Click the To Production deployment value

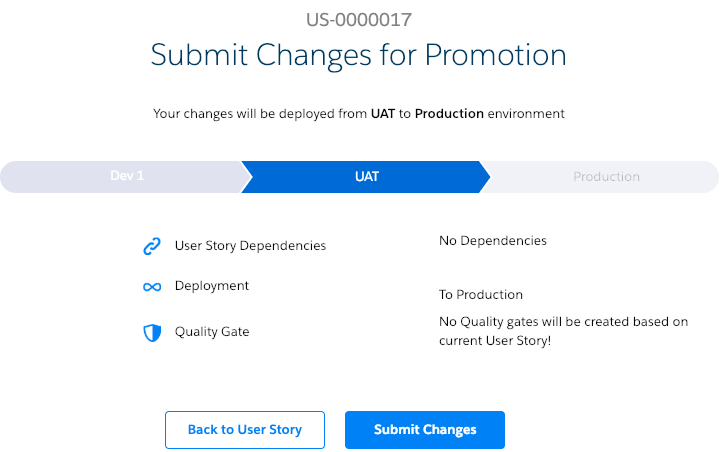point(481,295)
